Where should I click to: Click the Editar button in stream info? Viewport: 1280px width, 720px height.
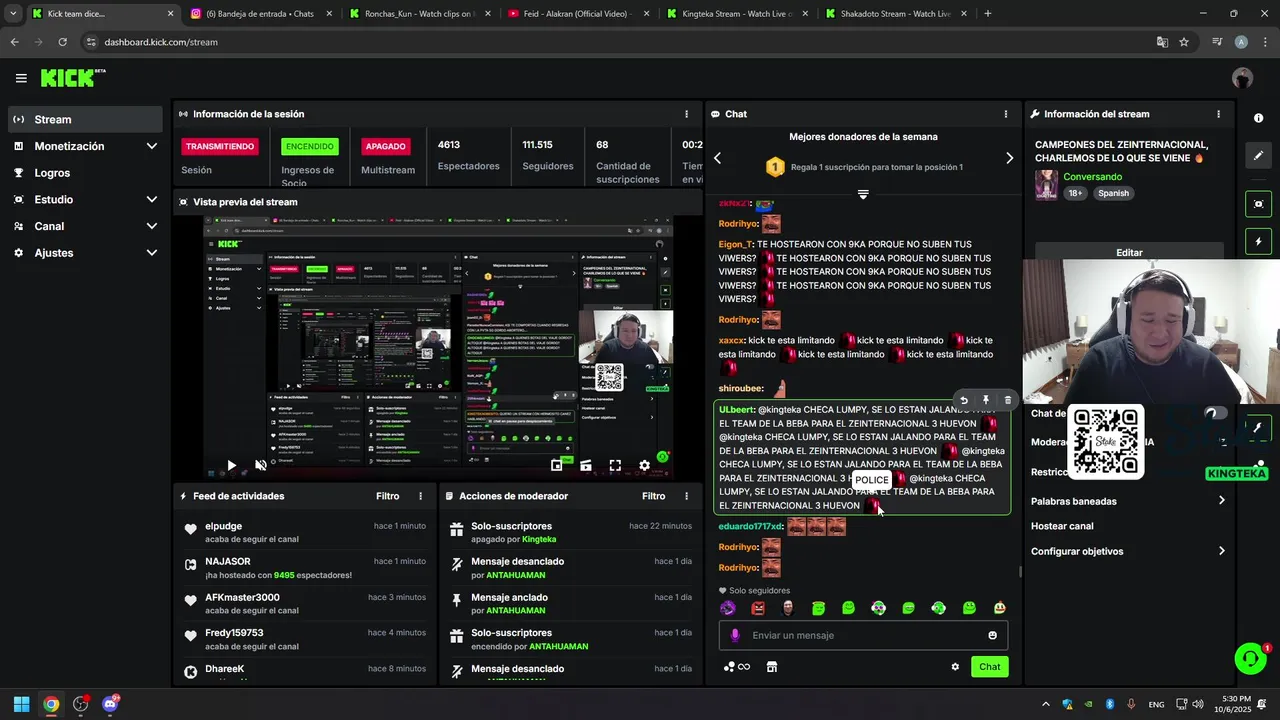tap(1129, 252)
